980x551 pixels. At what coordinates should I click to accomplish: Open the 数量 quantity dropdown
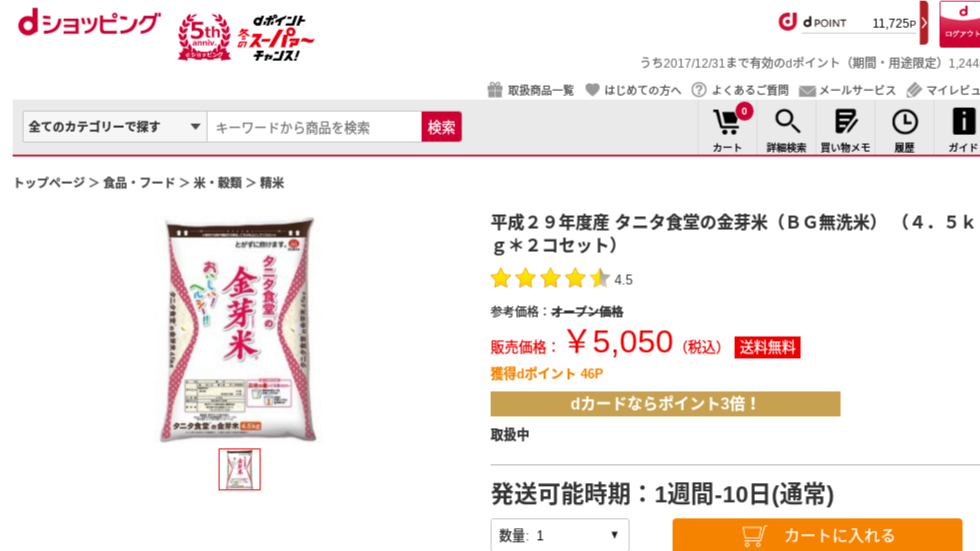pos(559,535)
